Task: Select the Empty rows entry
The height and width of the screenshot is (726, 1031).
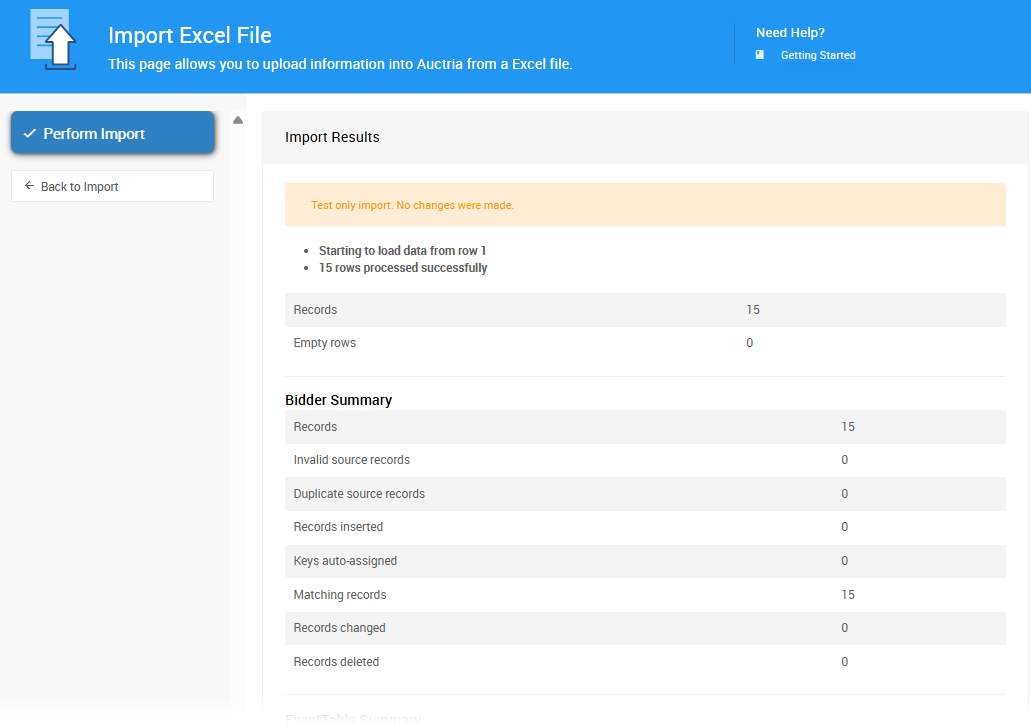Action: [x=646, y=342]
